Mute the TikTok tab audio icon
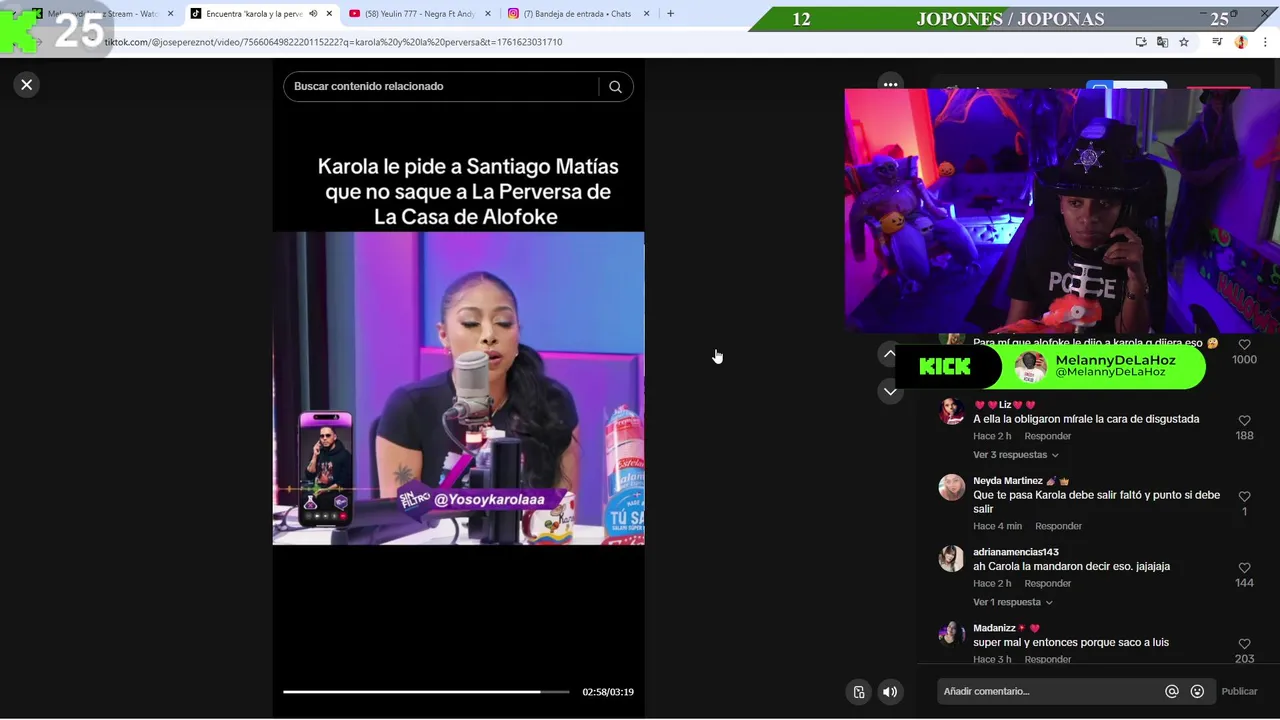This screenshot has height=720, width=1280. [313, 14]
